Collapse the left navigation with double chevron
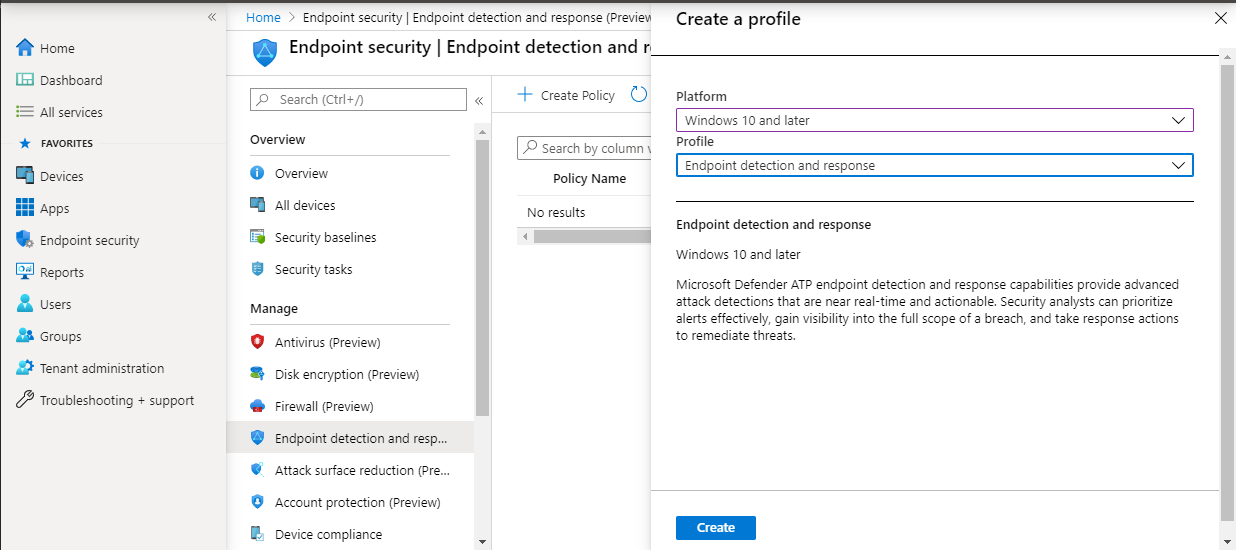1236x550 pixels. (212, 17)
